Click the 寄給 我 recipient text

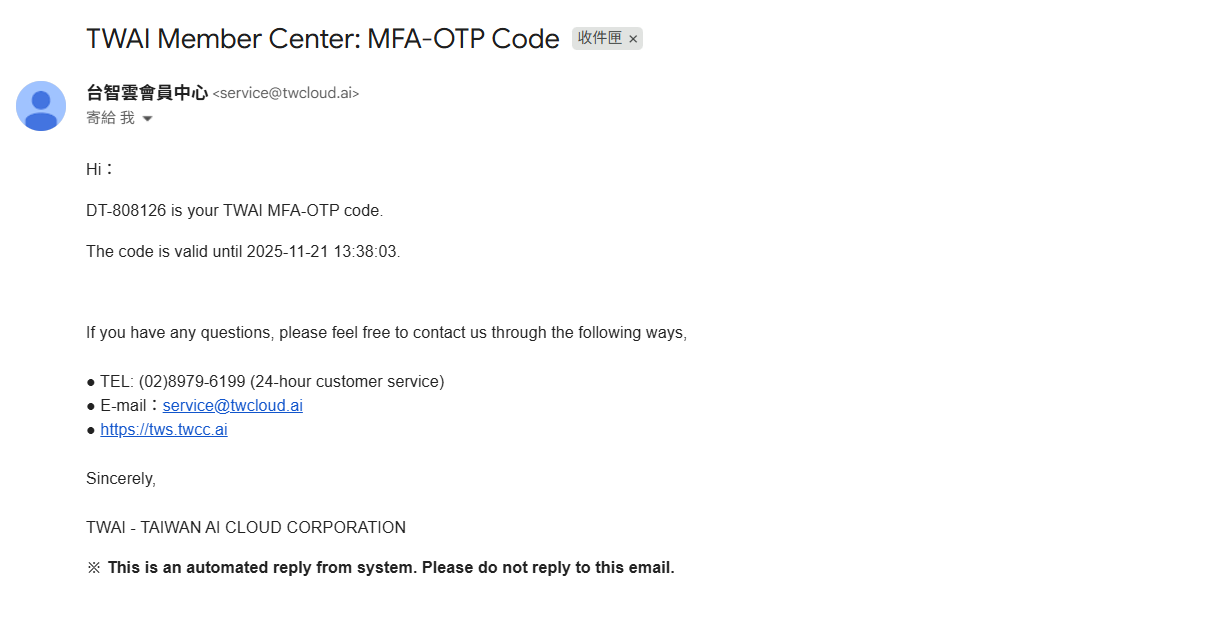110,118
